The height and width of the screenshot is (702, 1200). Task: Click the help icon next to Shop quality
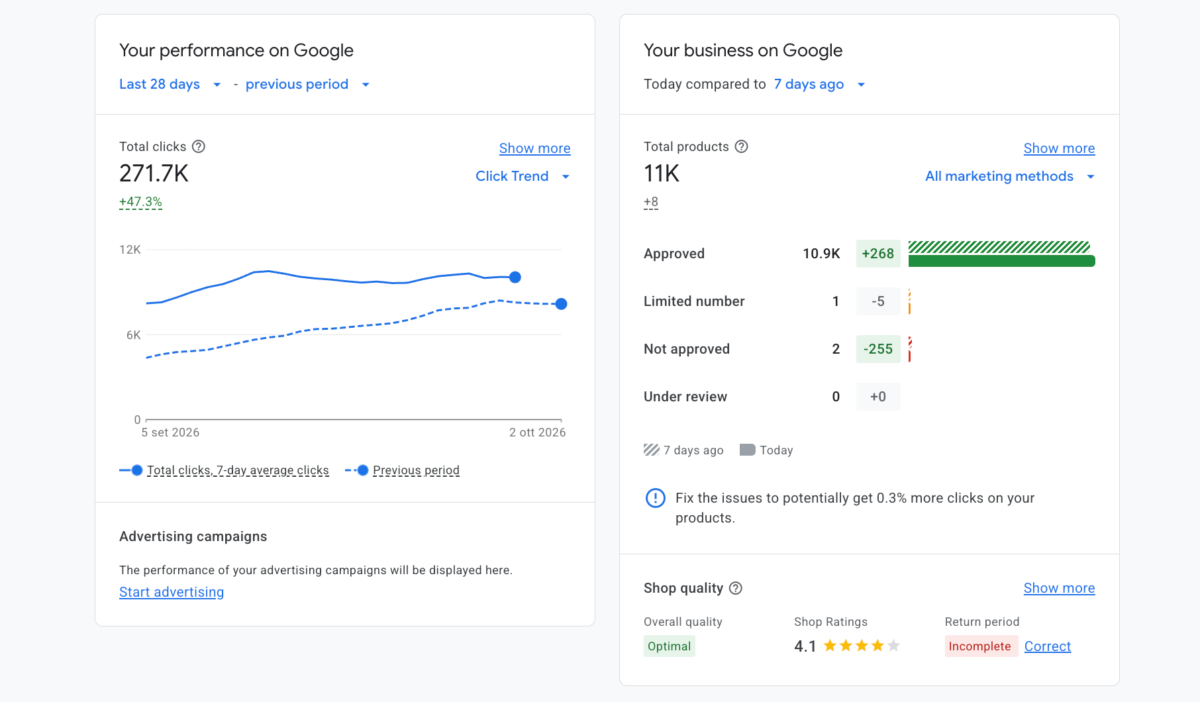pyautogui.click(x=736, y=588)
